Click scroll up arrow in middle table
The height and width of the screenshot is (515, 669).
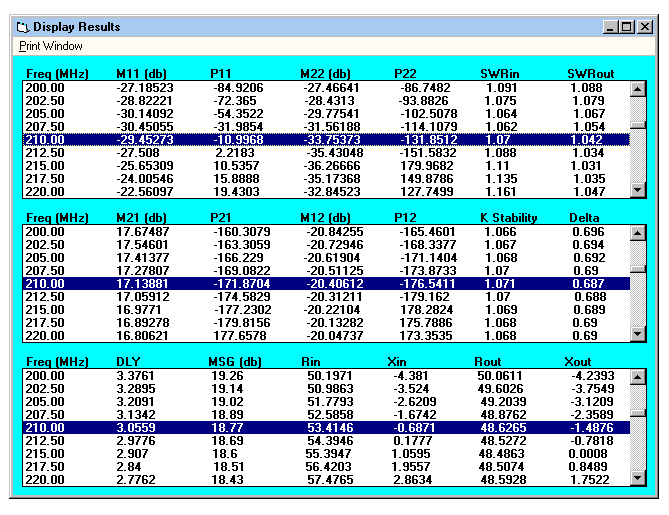click(637, 233)
